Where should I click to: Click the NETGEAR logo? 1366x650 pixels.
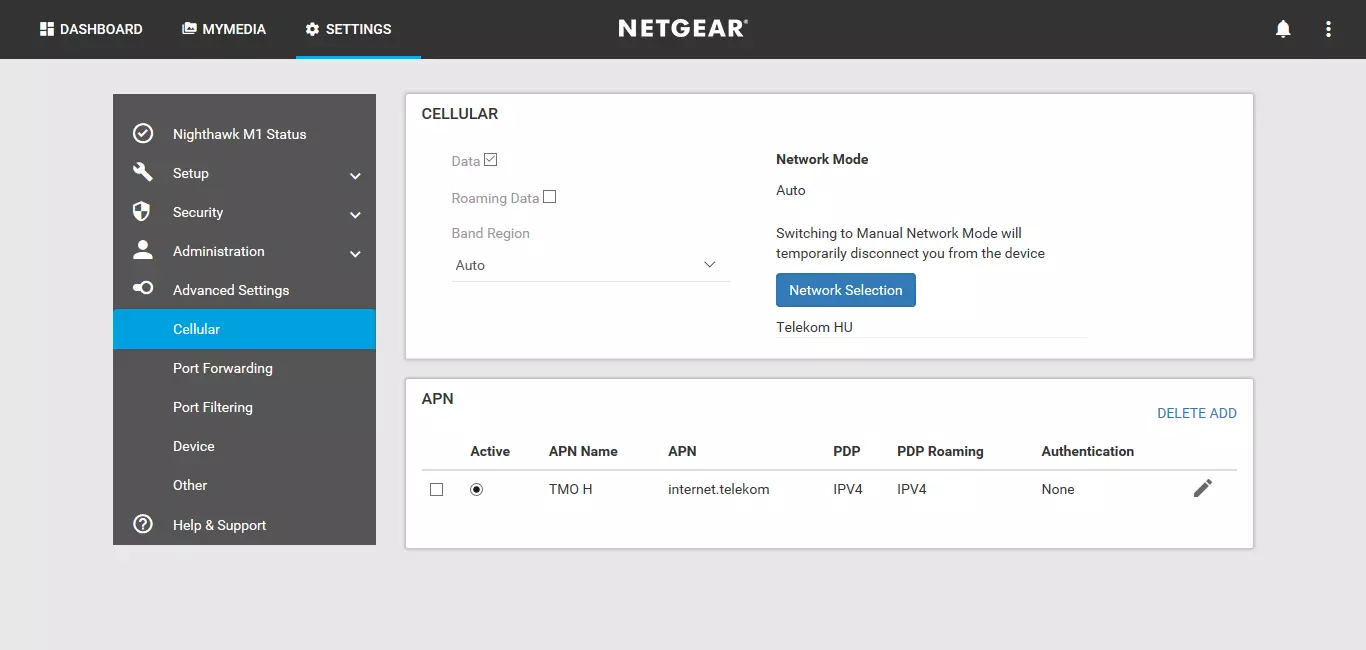coord(683,28)
